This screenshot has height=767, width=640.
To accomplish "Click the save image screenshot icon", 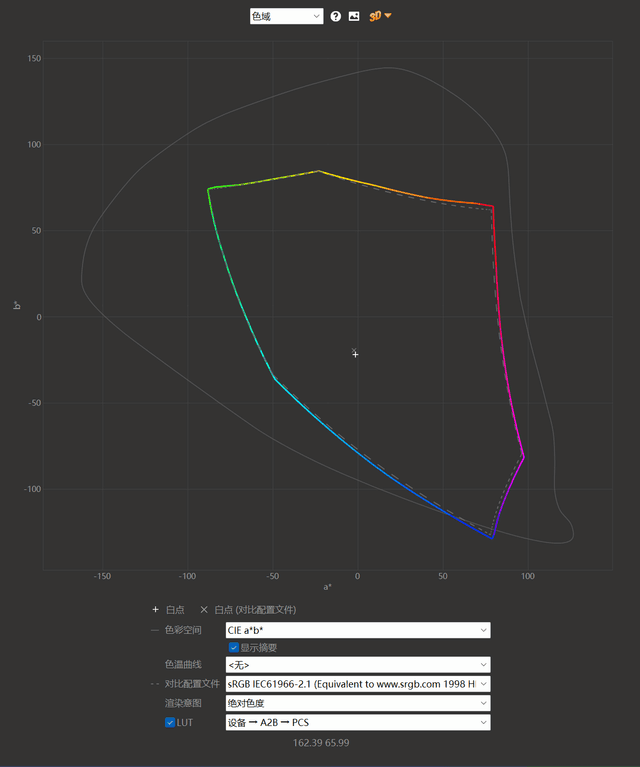I will click(354, 16).
